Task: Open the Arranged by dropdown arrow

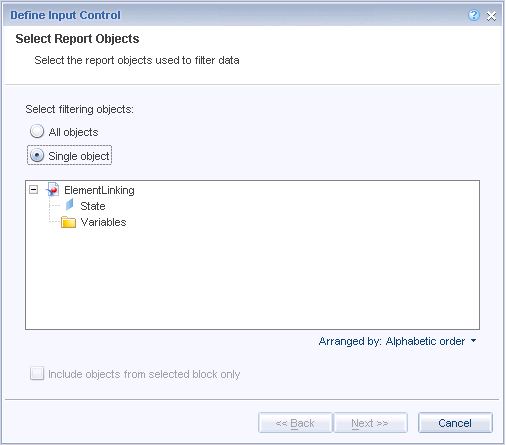Action: 473,341
